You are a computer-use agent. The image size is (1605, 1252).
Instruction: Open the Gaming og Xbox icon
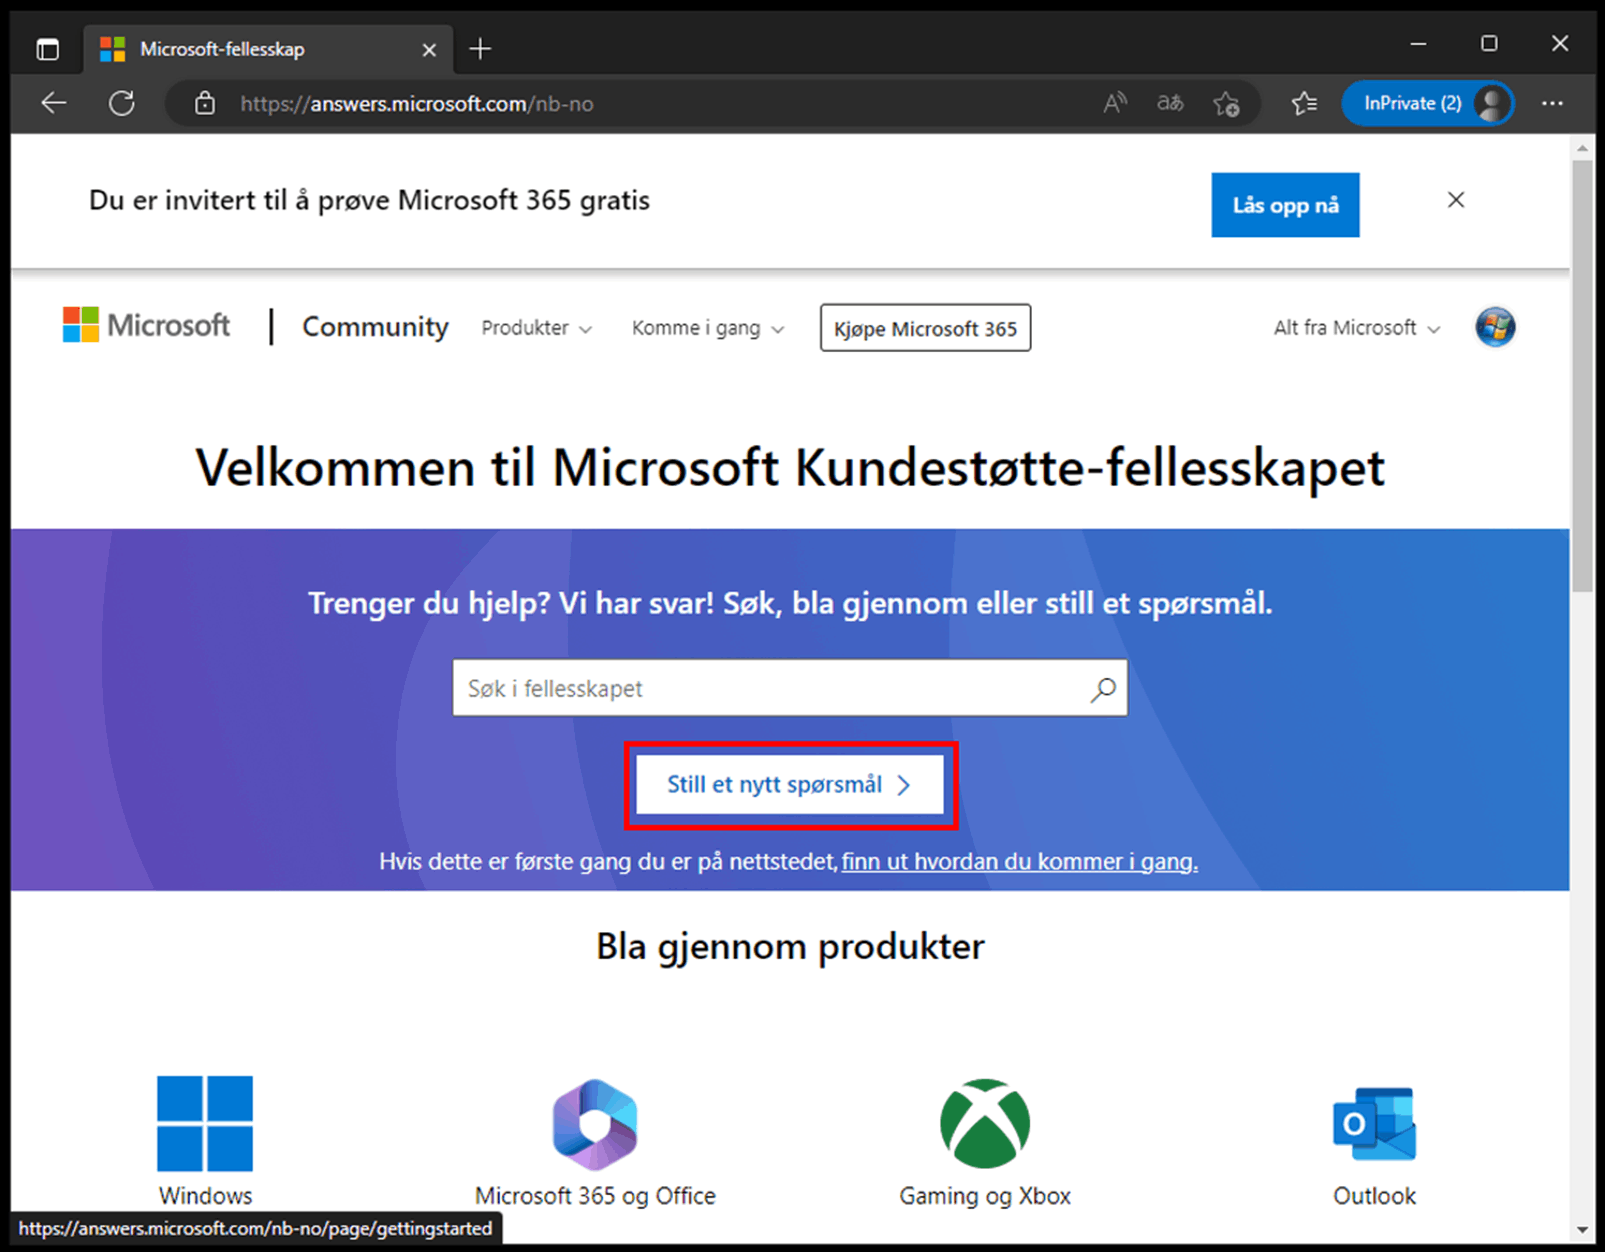(x=985, y=1123)
